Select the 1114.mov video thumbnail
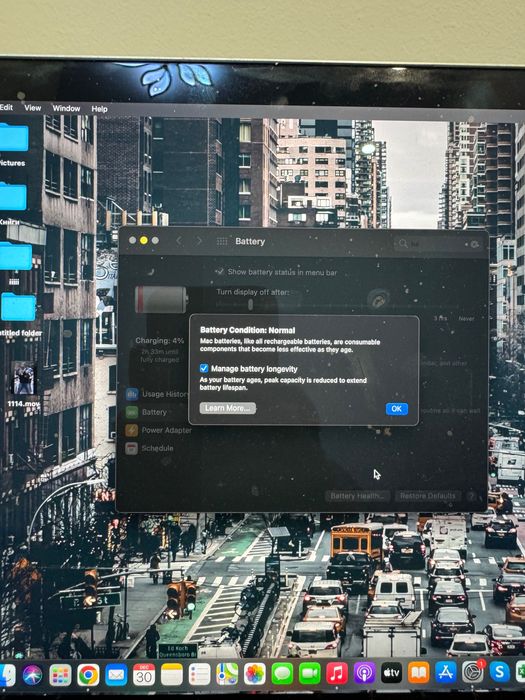 tap(23, 378)
